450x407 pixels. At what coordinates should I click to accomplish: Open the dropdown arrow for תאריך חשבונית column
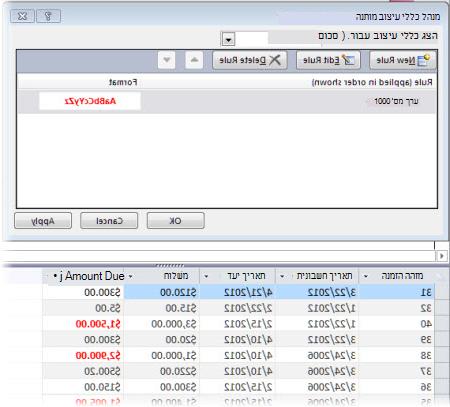[x=282, y=276]
